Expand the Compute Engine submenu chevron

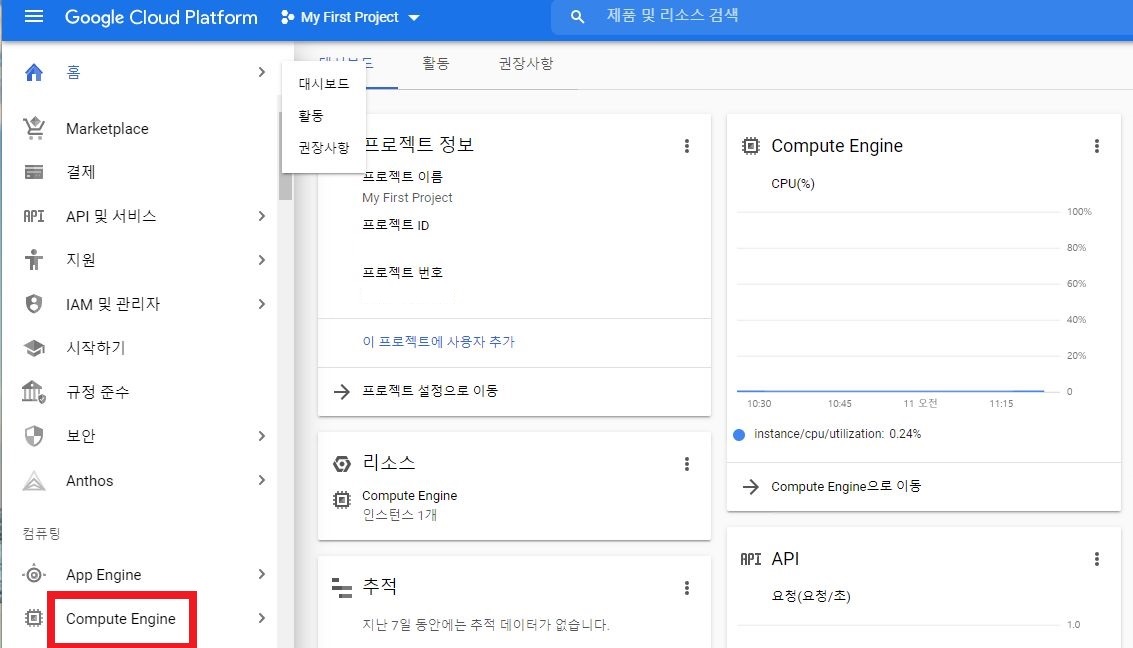pyautogui.click(x=262, y=618)
